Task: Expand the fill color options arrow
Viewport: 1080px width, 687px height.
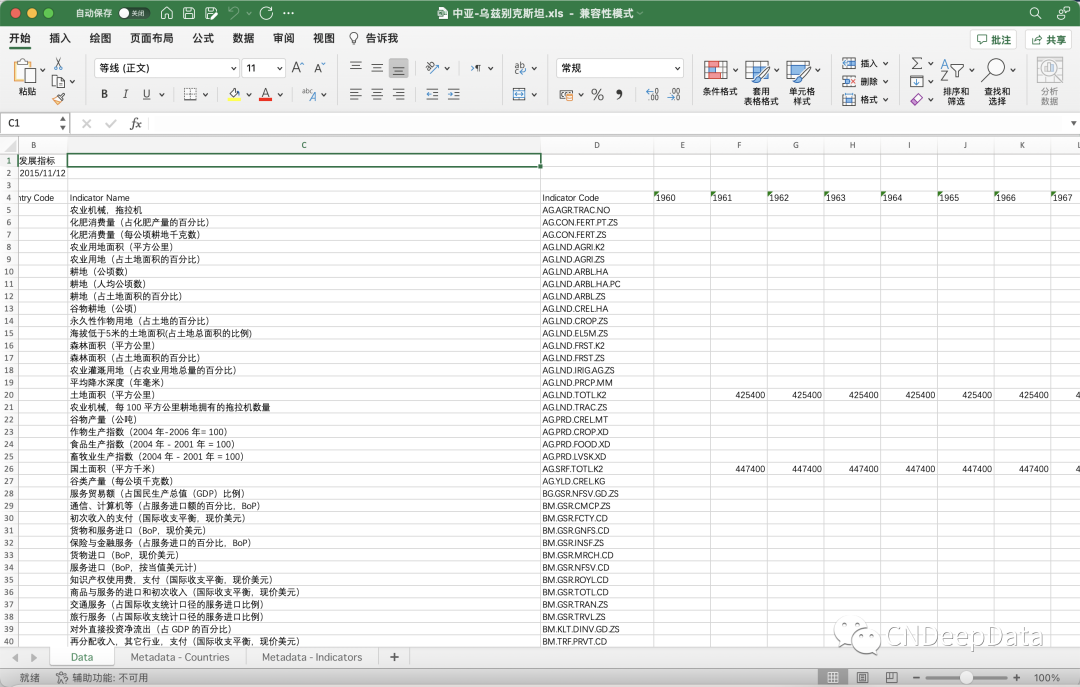Action: click(x=249, y=94)
